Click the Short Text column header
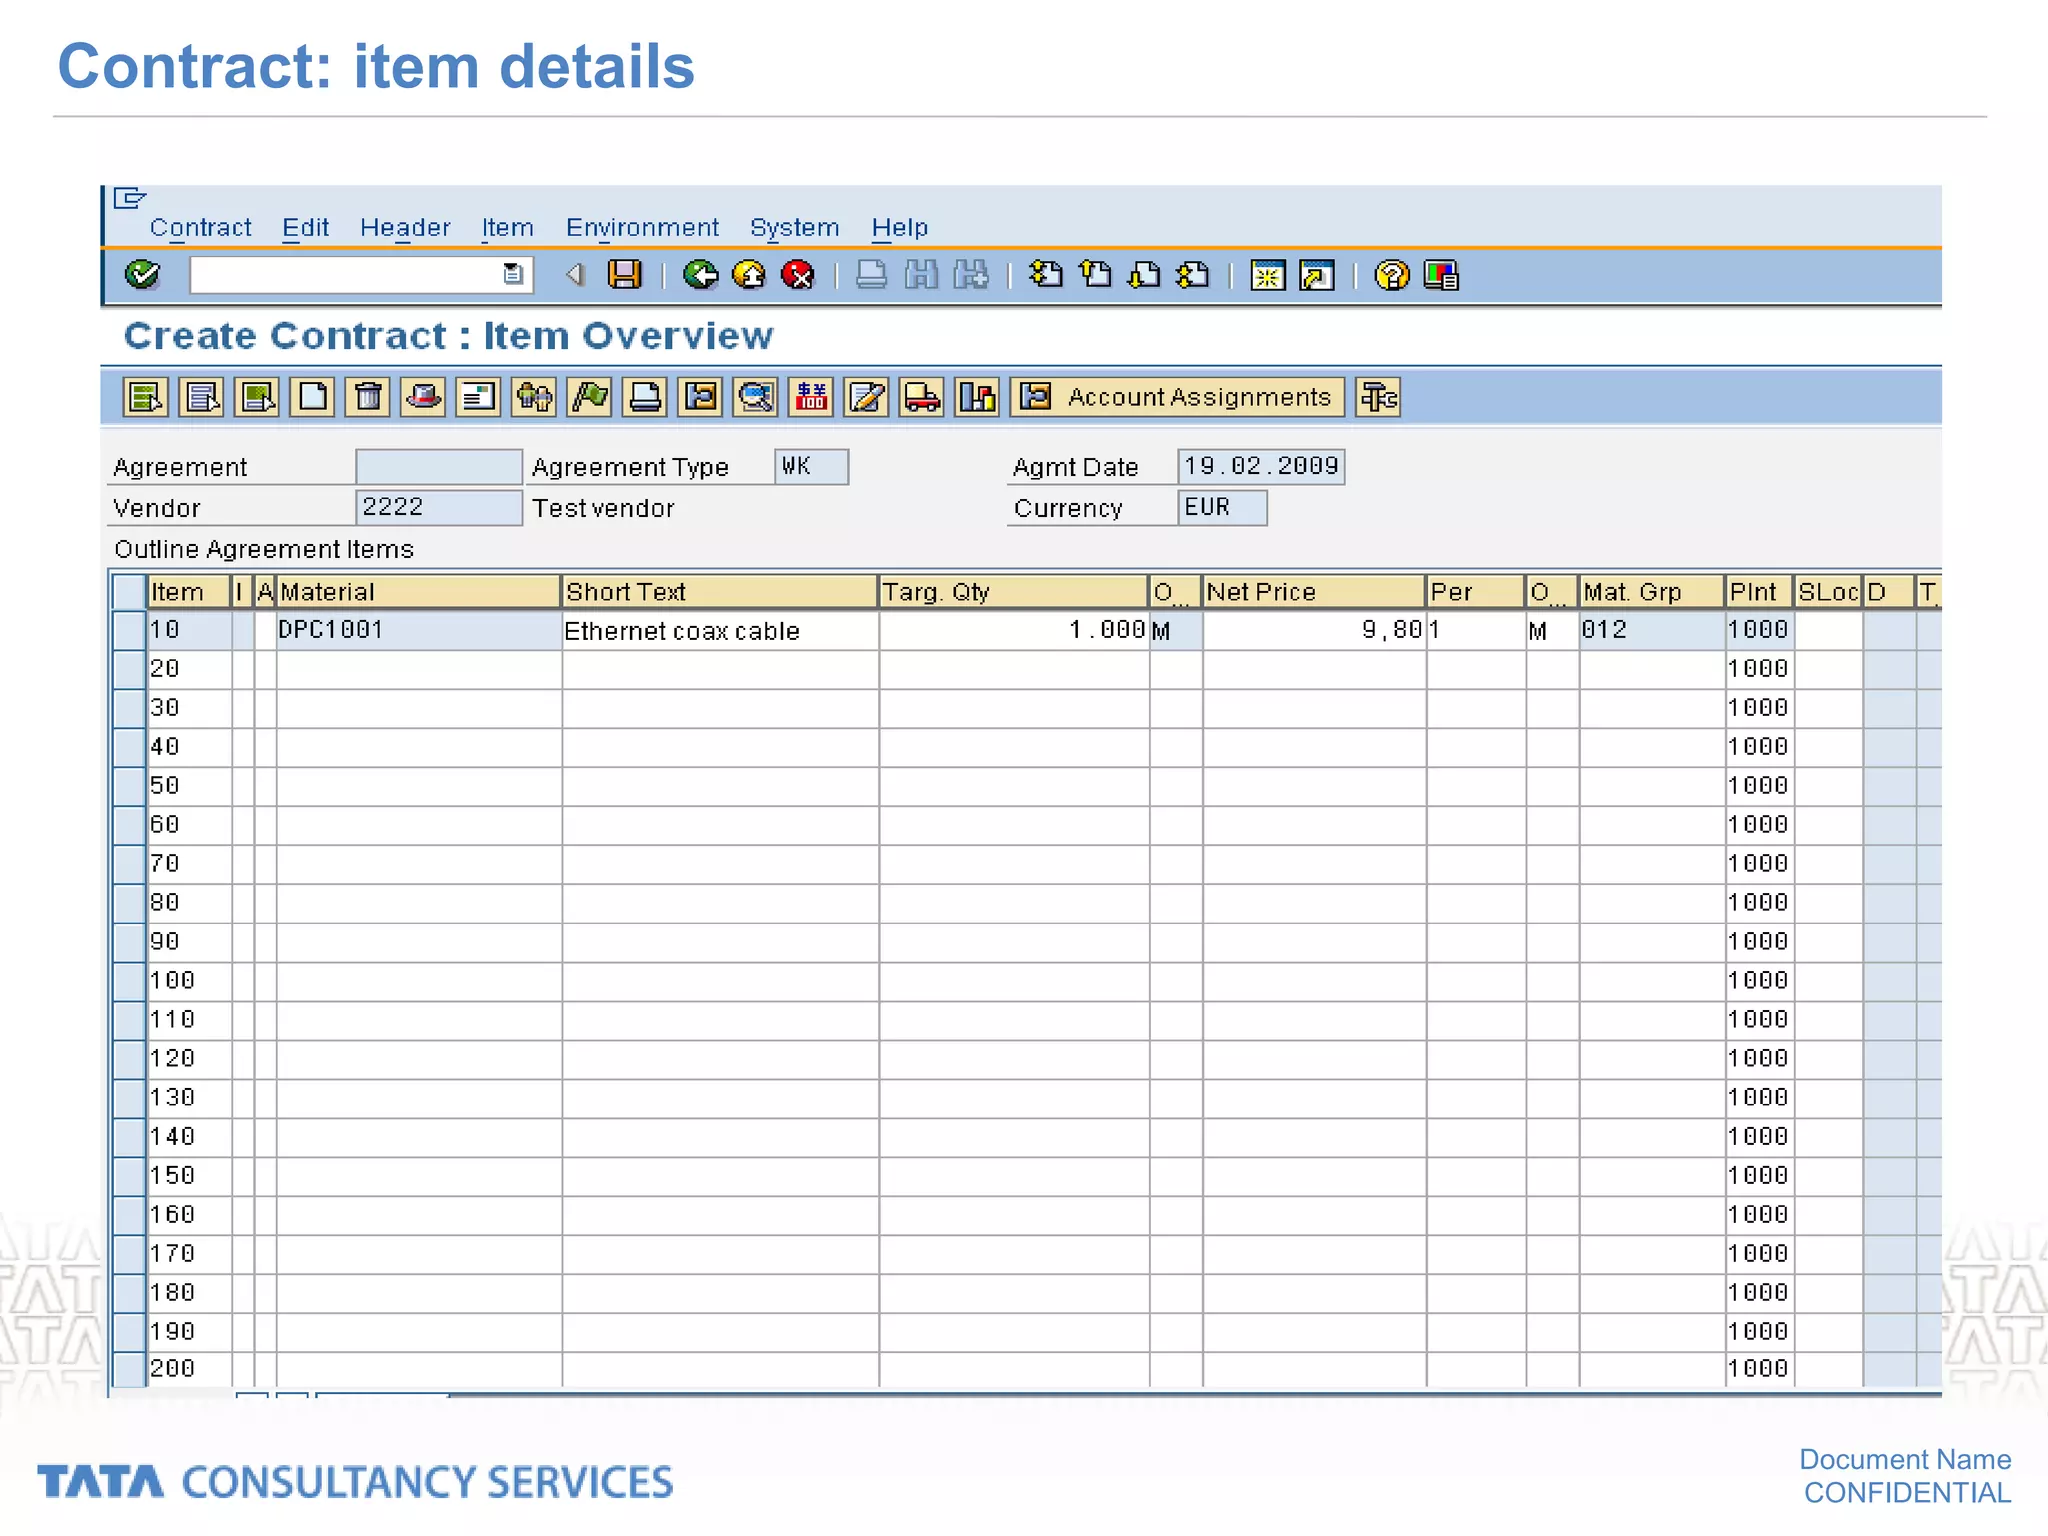This screenshot has height=1536, width=2048. [720, 592]
